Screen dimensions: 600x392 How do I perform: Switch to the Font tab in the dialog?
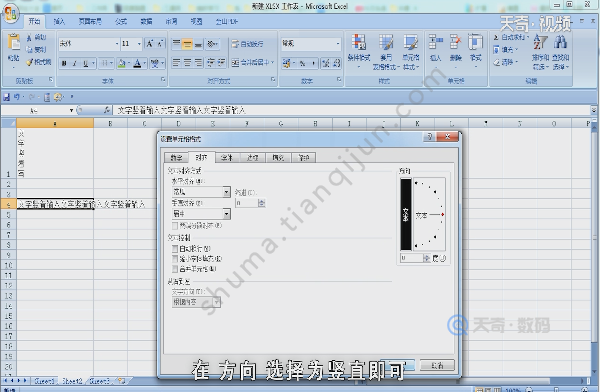click(227, 157)
